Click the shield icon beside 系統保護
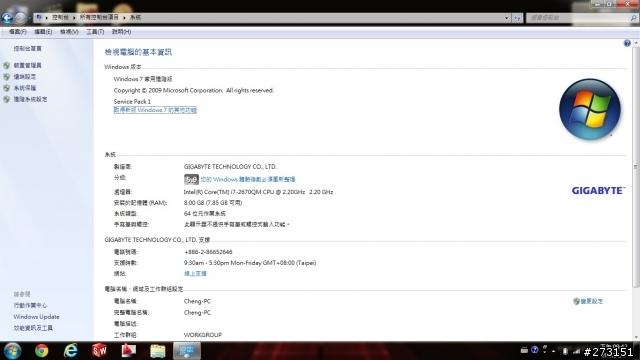640x360 pixels. pos(7,88)
